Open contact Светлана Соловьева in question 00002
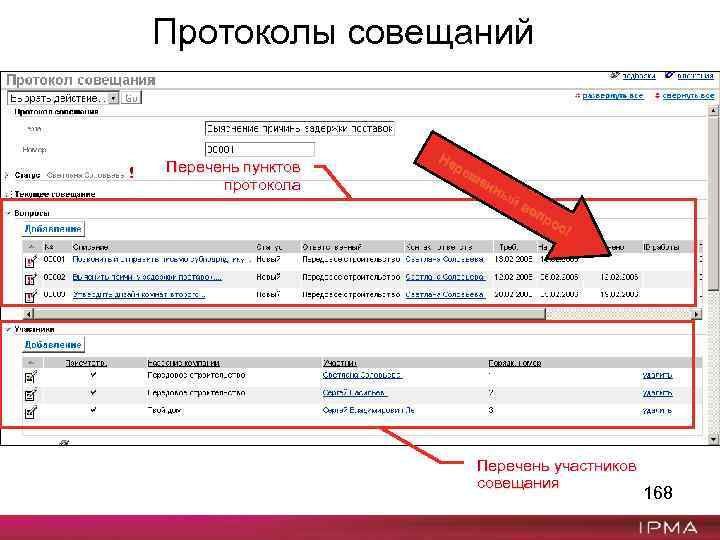The width and height of the screenshot is (720, 540). (x=444, y=277)
